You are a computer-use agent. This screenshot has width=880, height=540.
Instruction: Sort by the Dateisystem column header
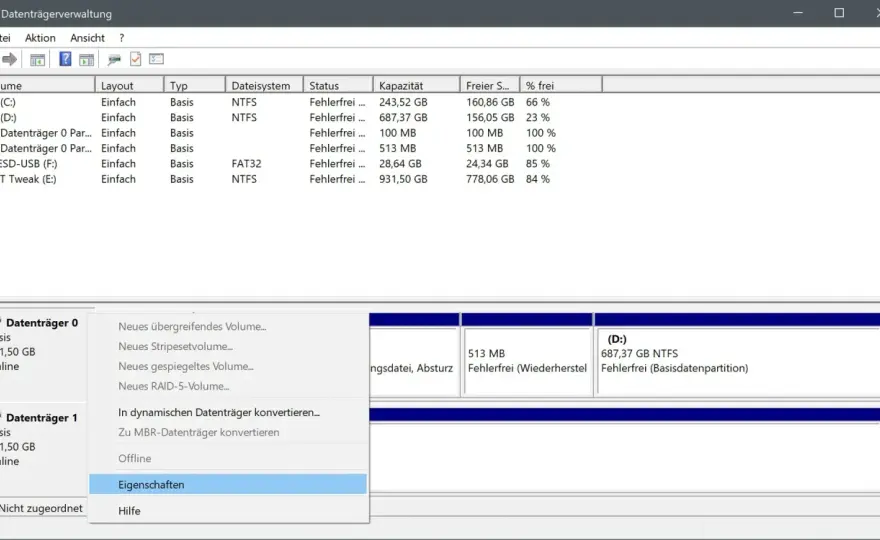click(x=264, y=85)
